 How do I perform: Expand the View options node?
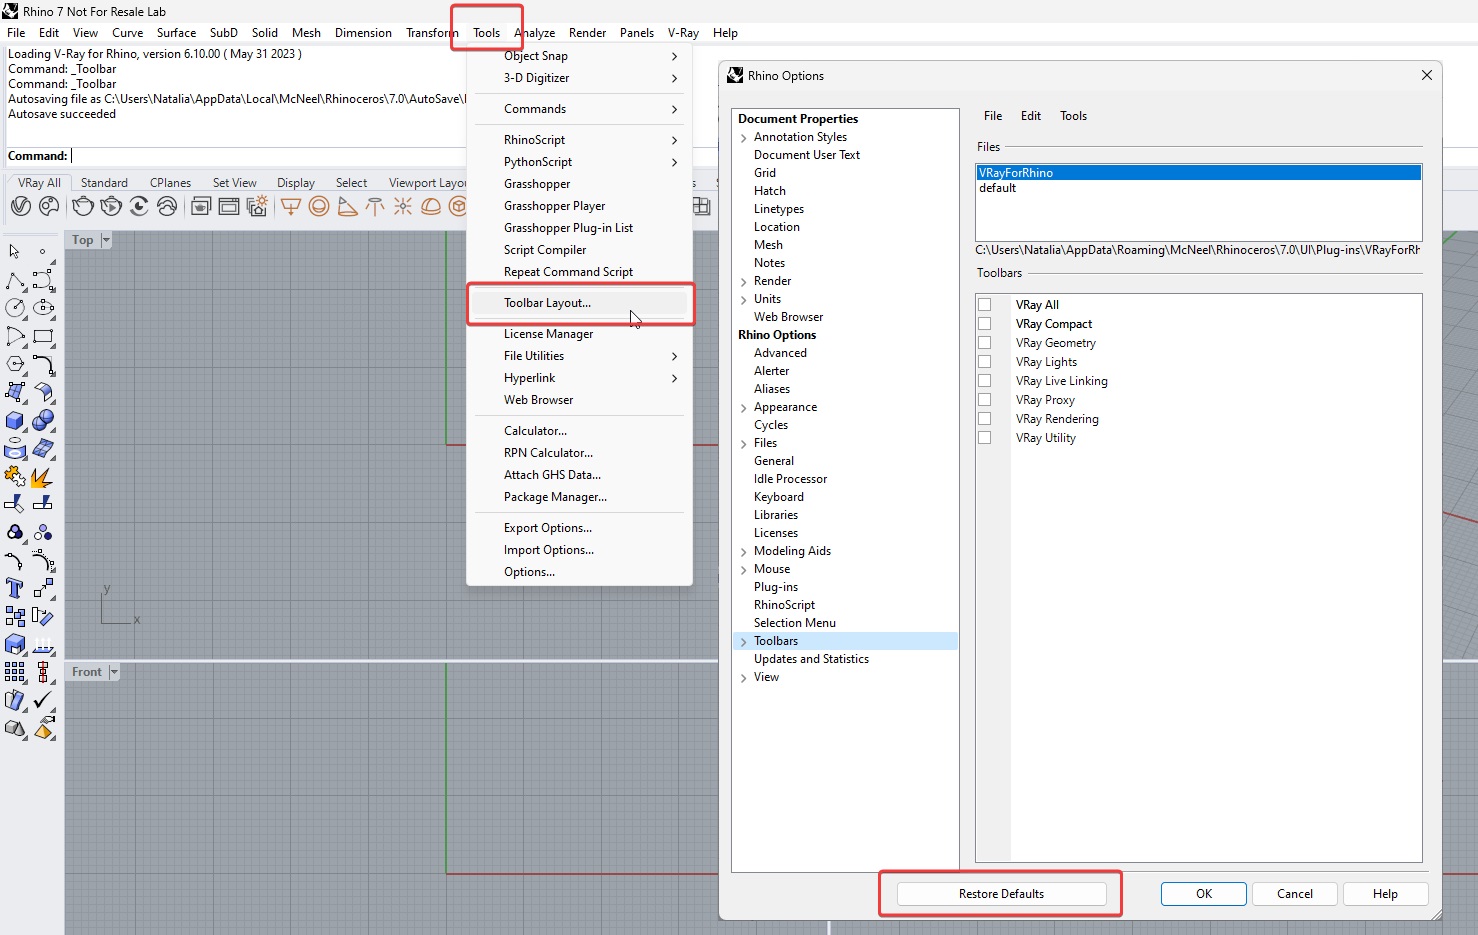pos(744,678)
